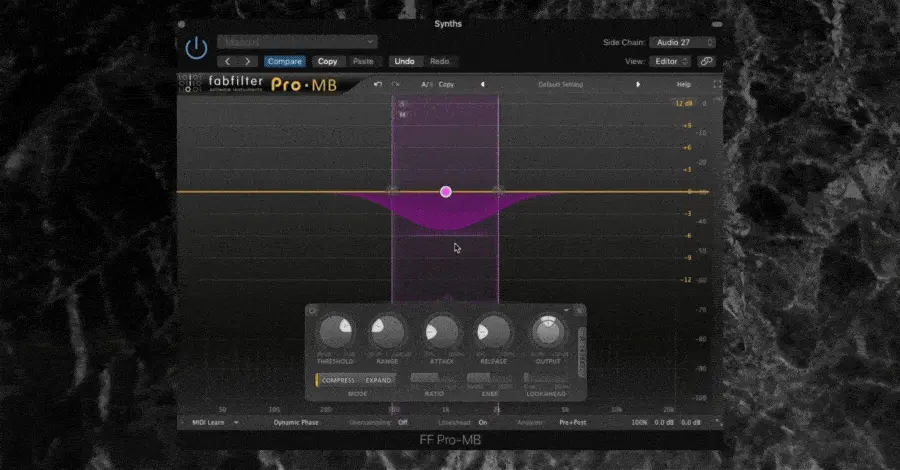Click FabFilter redo arrow icon
Image resolution: width=900 pixels, height=470 pixels.
coord(395,84)
